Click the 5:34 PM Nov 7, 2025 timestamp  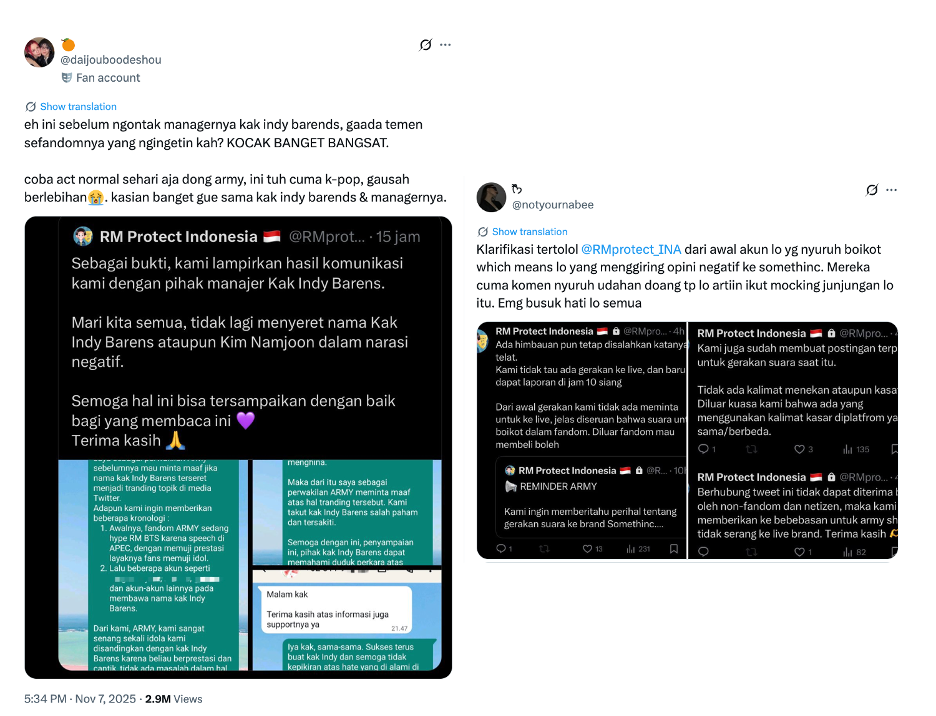click(x=80, y=699)
